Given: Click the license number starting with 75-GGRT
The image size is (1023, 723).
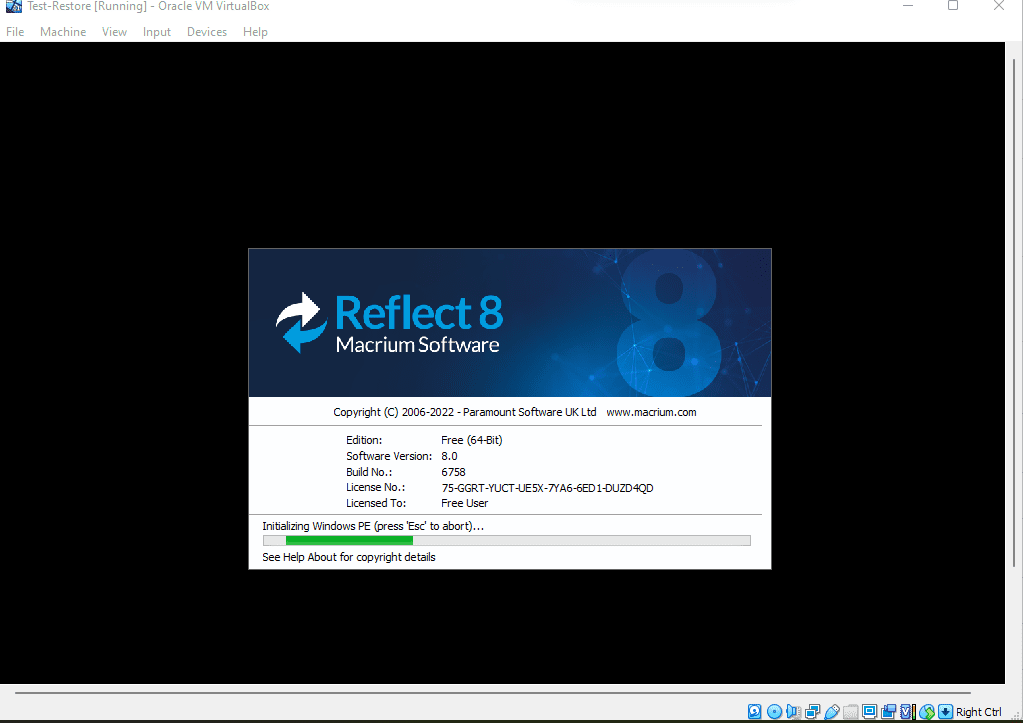Looking at the screenshot, I should [x=547, y=487].
